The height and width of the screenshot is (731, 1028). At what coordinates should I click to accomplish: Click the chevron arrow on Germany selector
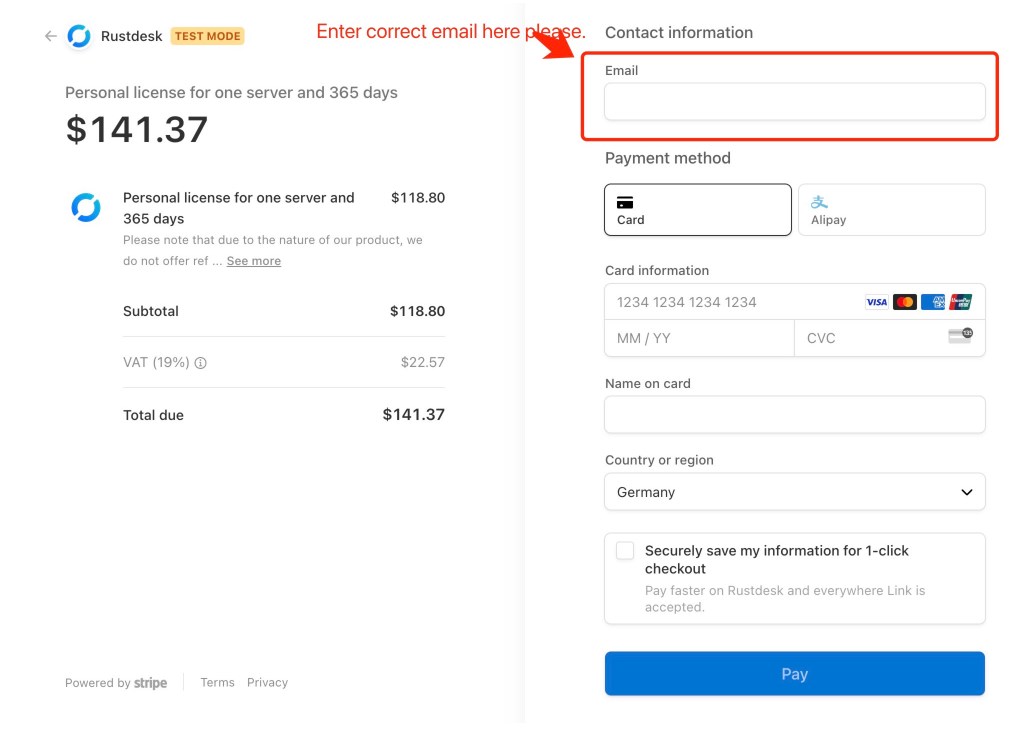pos(966,492)
